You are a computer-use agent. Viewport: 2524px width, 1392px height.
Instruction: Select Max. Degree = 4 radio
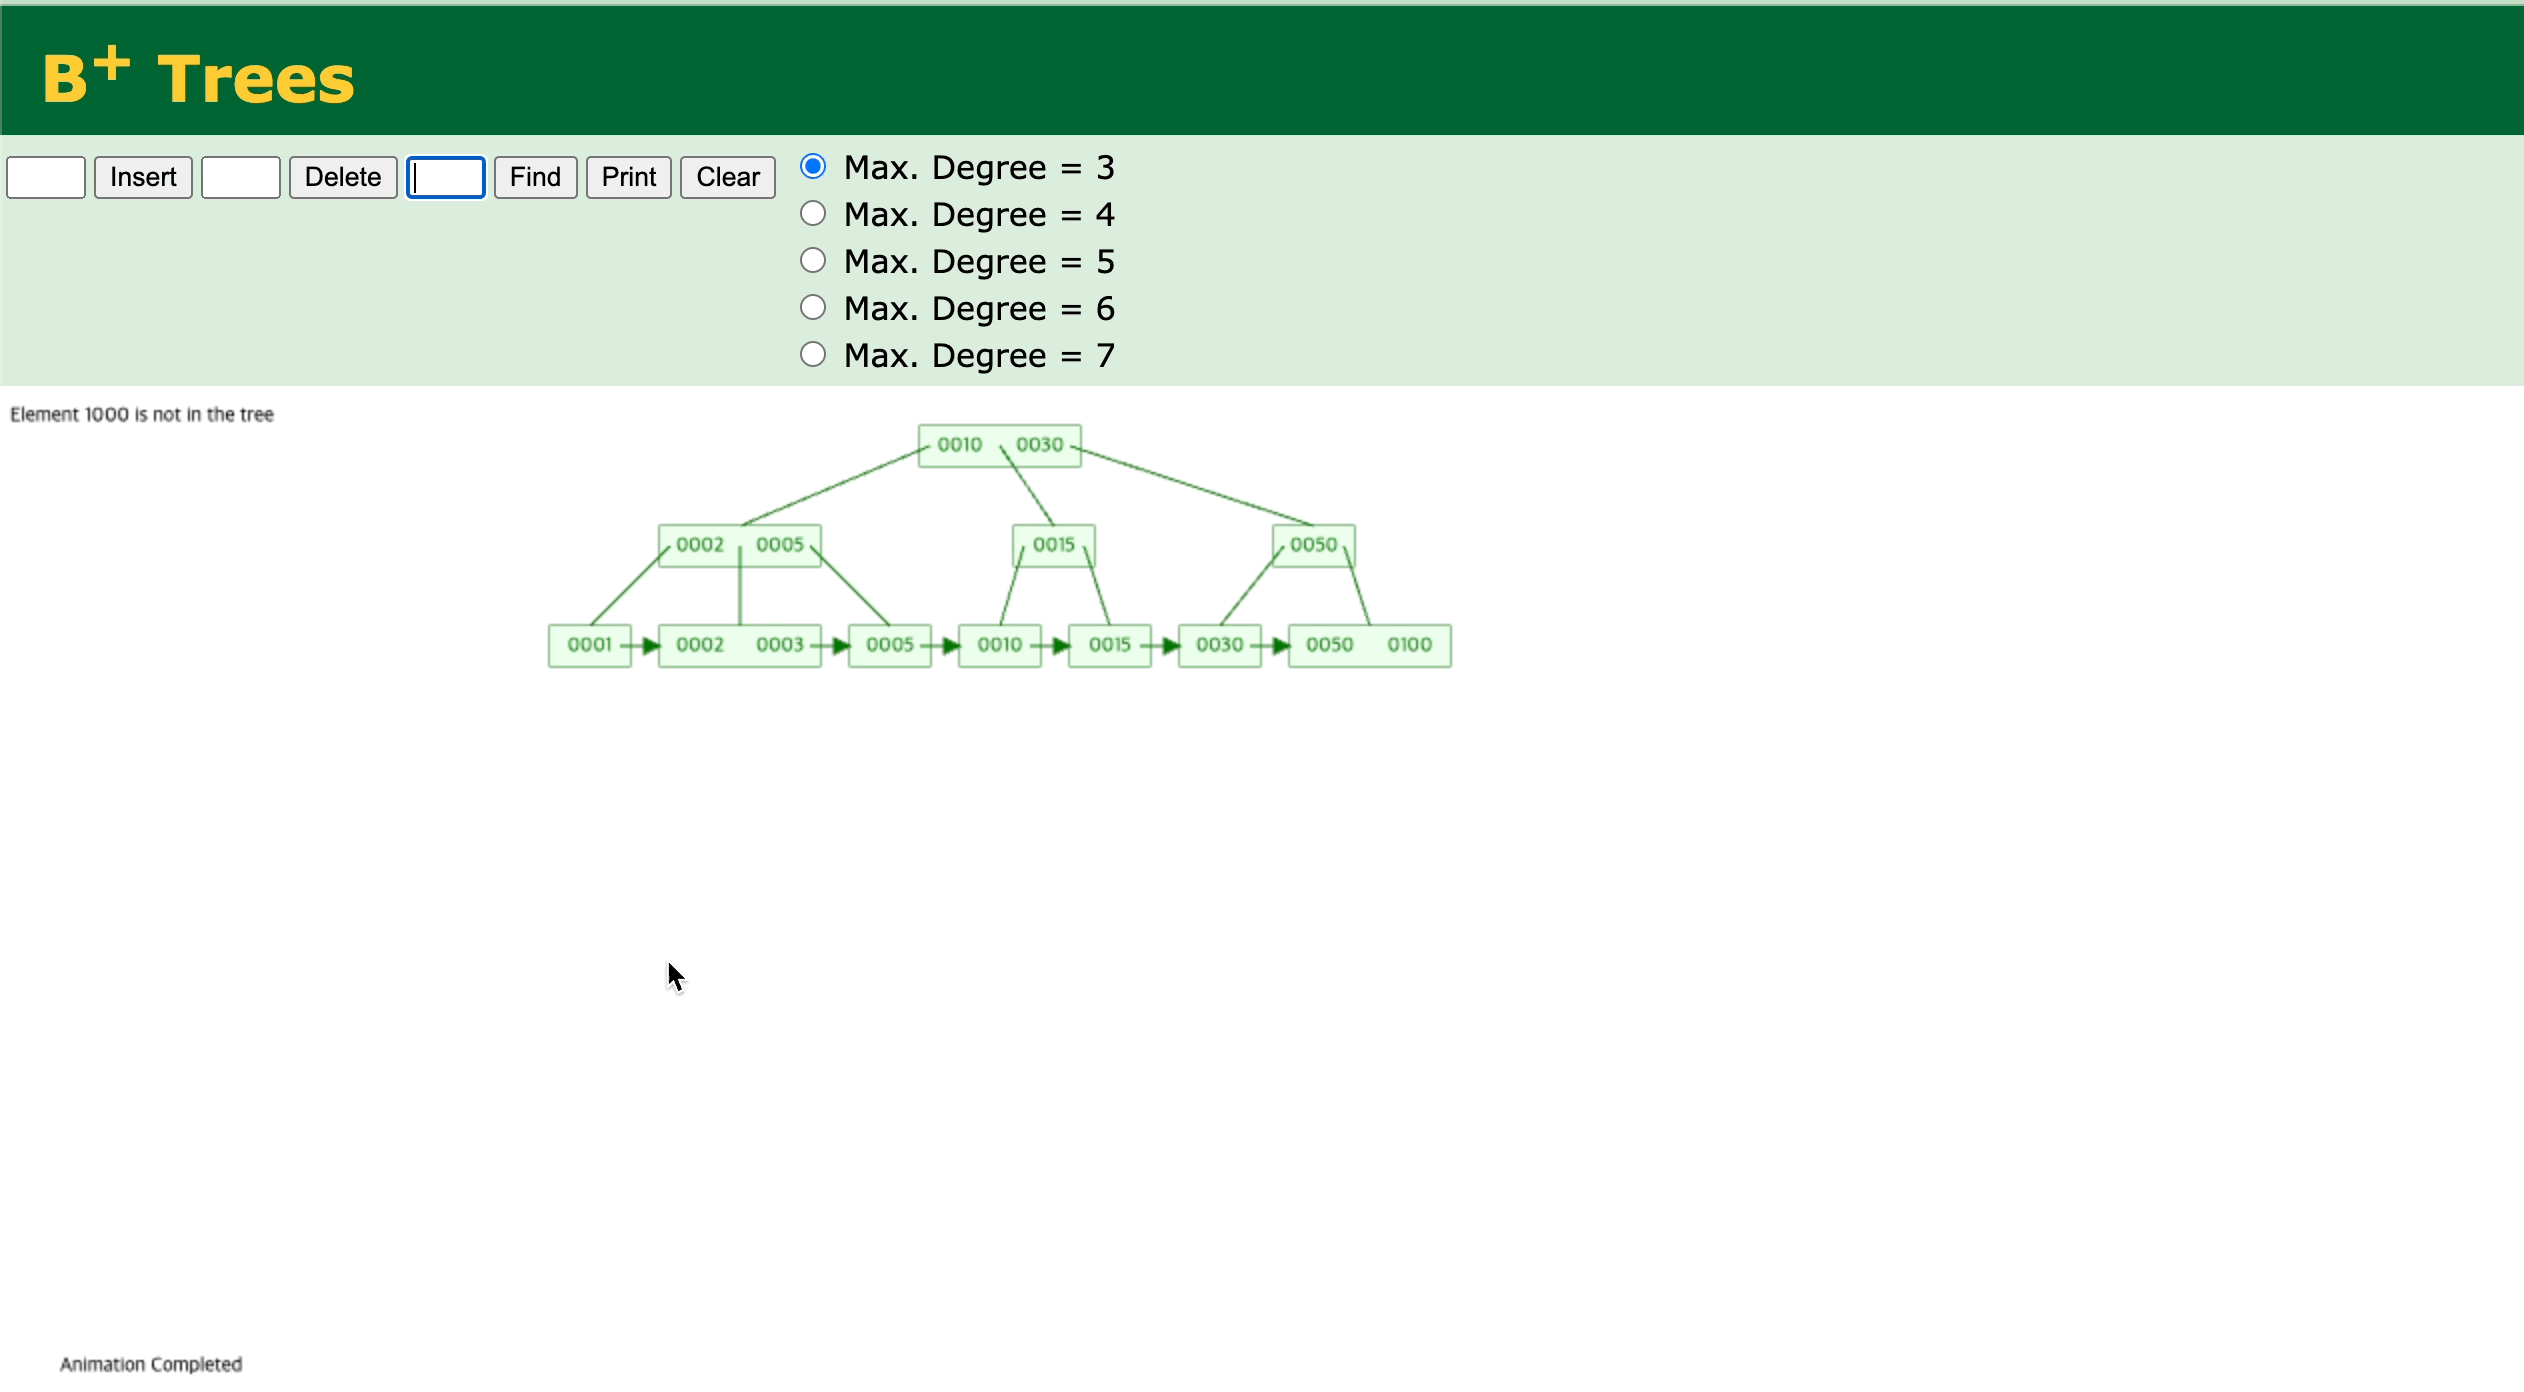tap(813, 213)
